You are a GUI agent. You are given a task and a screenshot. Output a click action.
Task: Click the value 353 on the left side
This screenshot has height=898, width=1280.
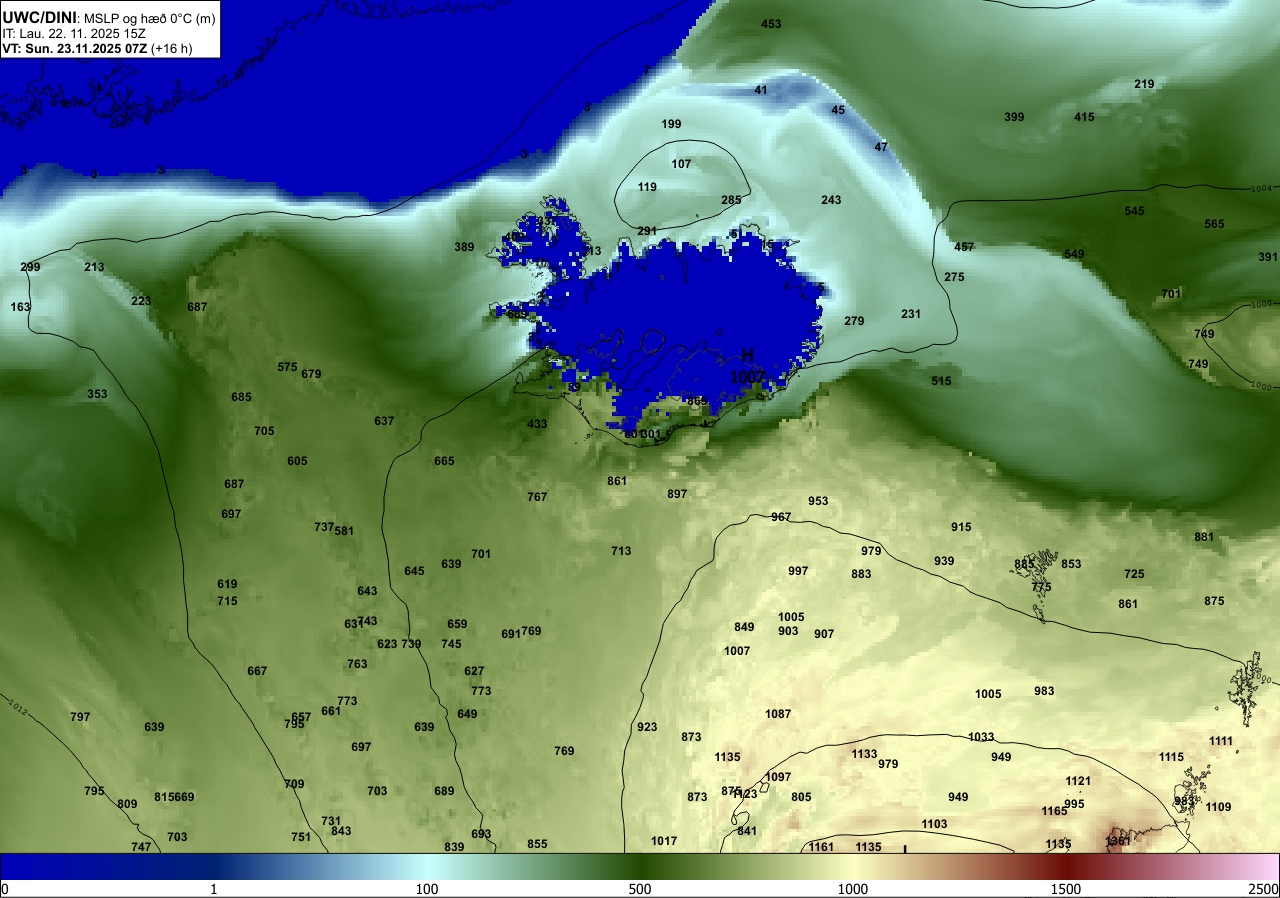[97, 394]
